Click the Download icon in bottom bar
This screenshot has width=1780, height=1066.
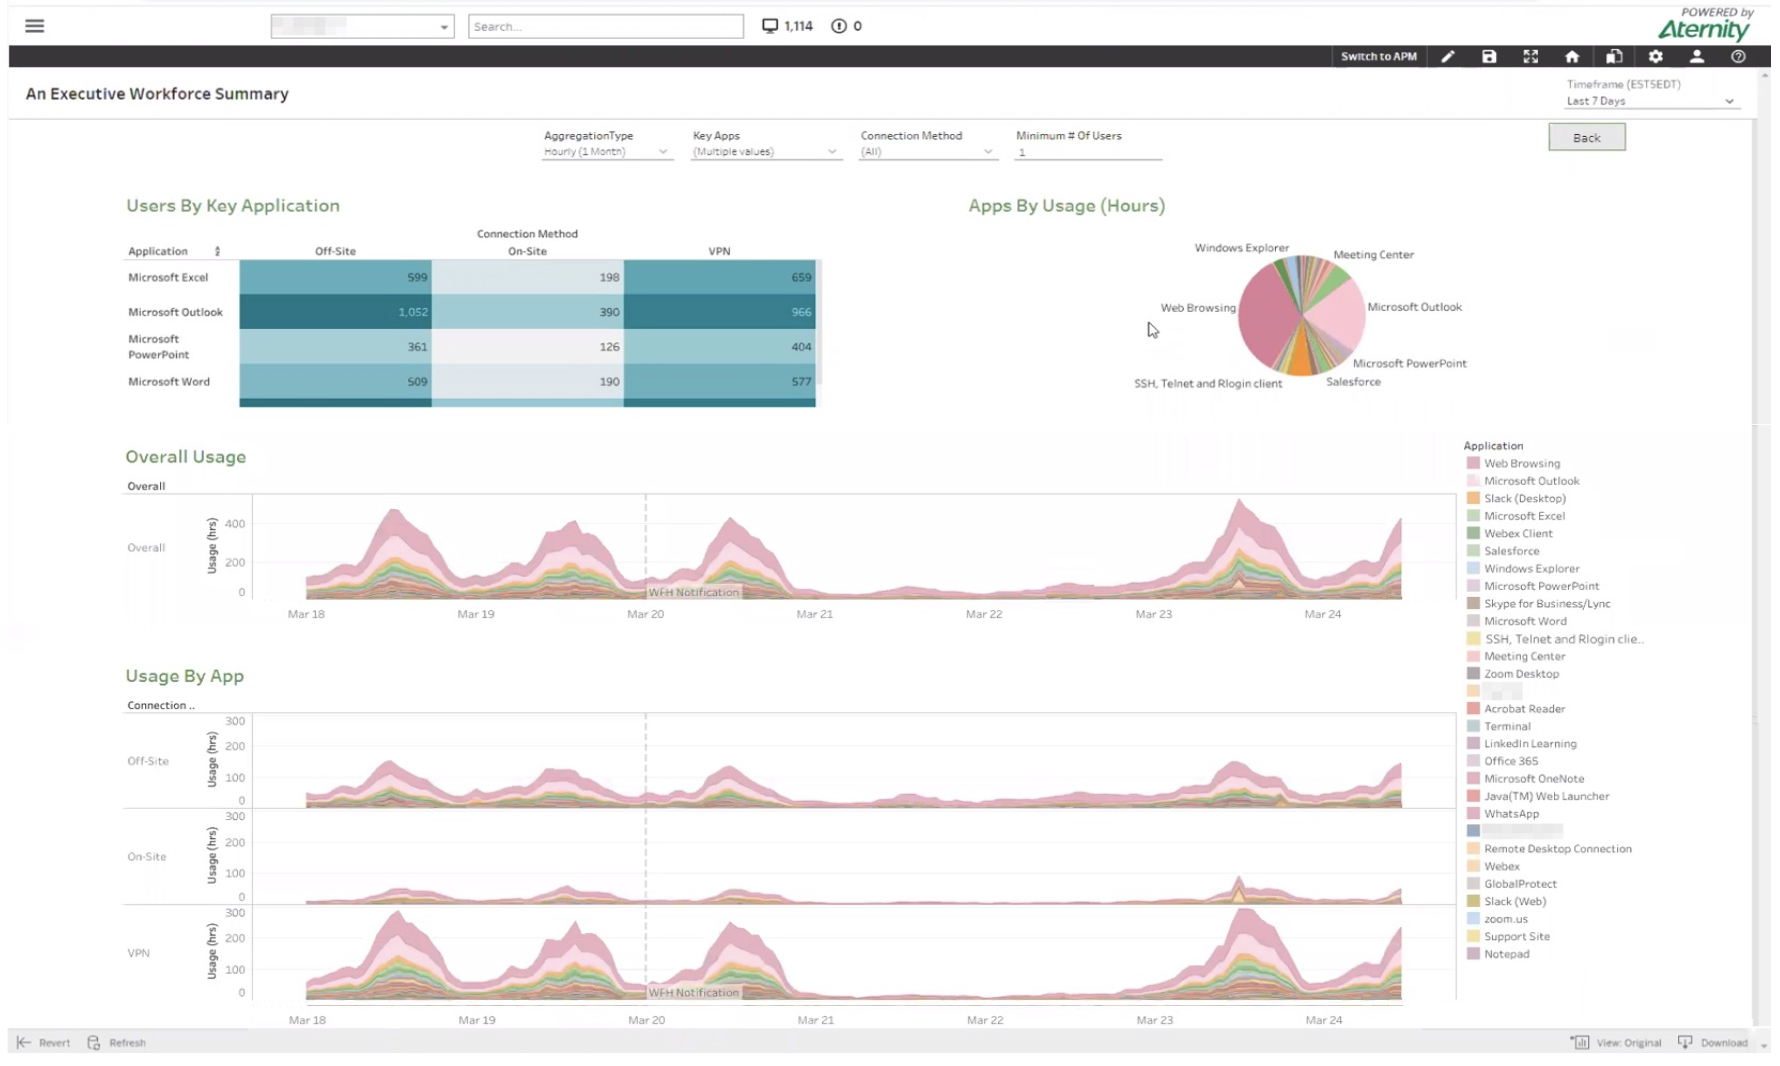pos(1685,1042)
